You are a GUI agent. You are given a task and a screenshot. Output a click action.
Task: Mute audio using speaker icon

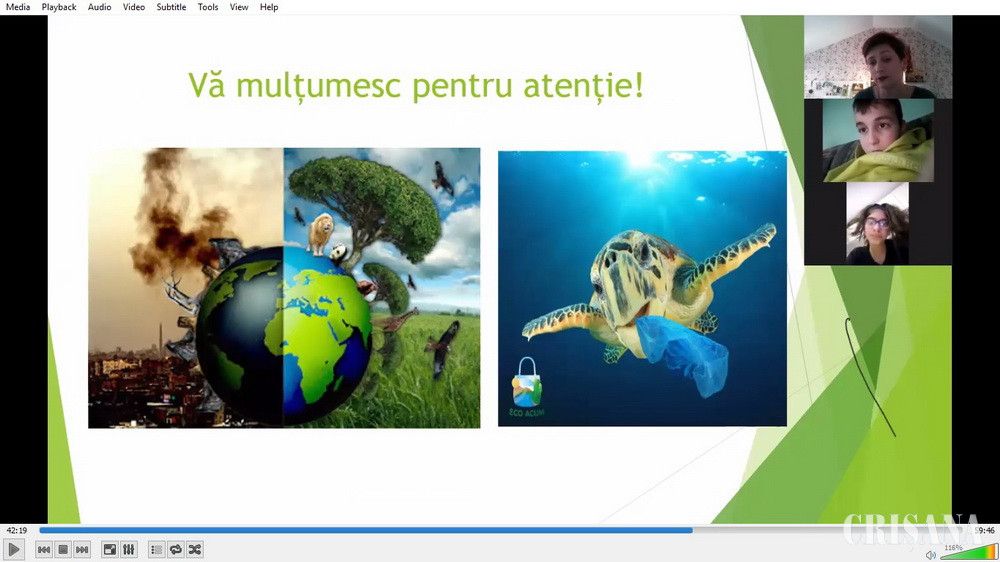click(931, 553)
